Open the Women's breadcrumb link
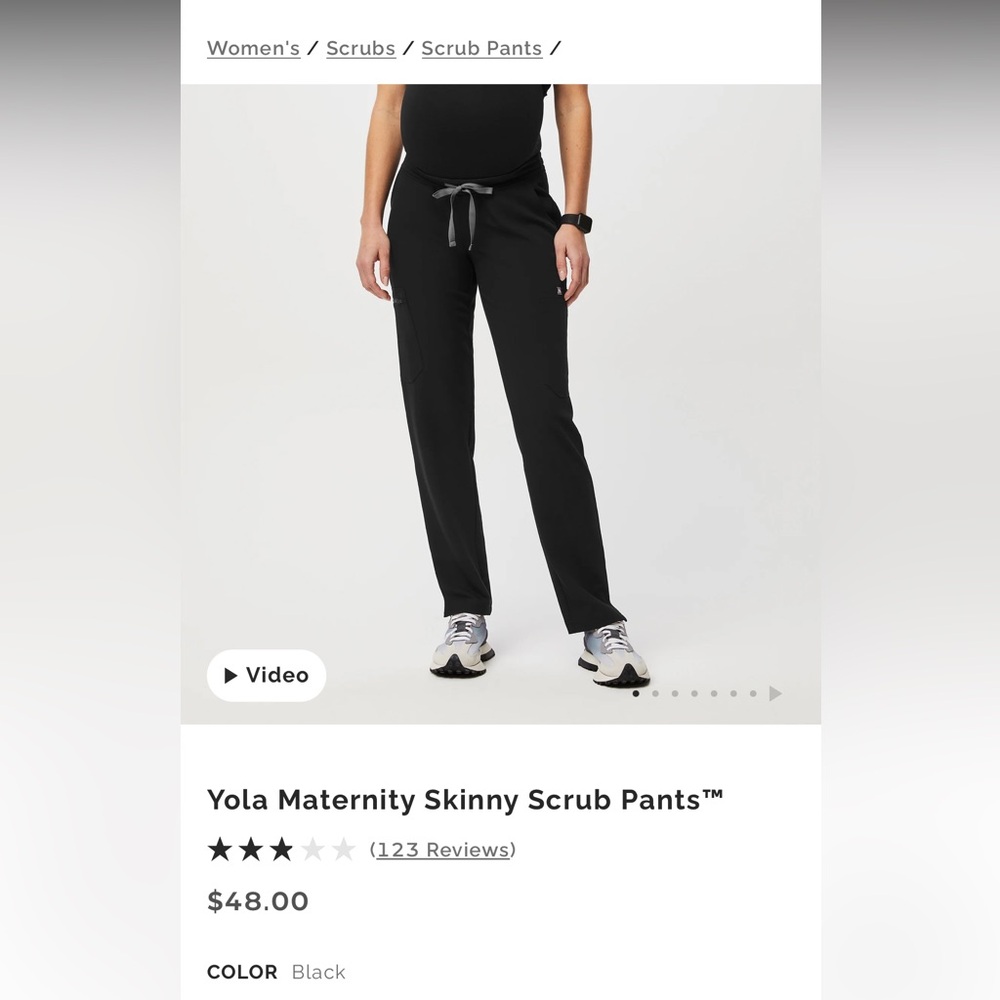The width and height of the screenshot is (1000, 1000). 253,48
